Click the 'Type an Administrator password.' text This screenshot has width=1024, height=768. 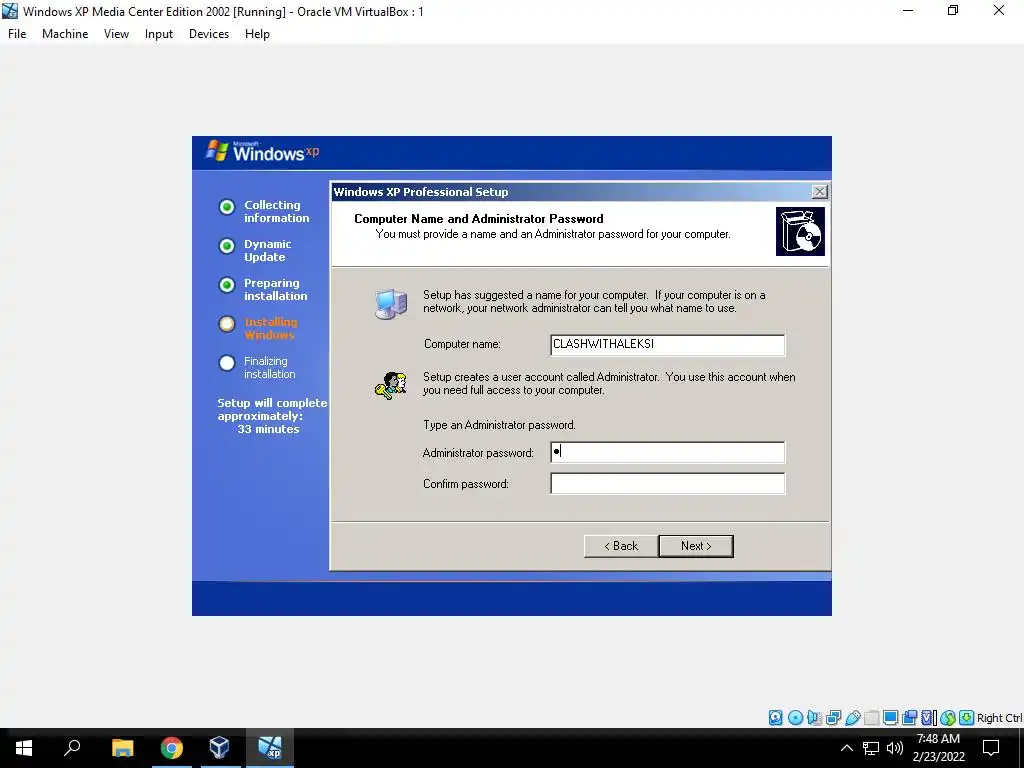pyautogui.click(x=499, y=424)
